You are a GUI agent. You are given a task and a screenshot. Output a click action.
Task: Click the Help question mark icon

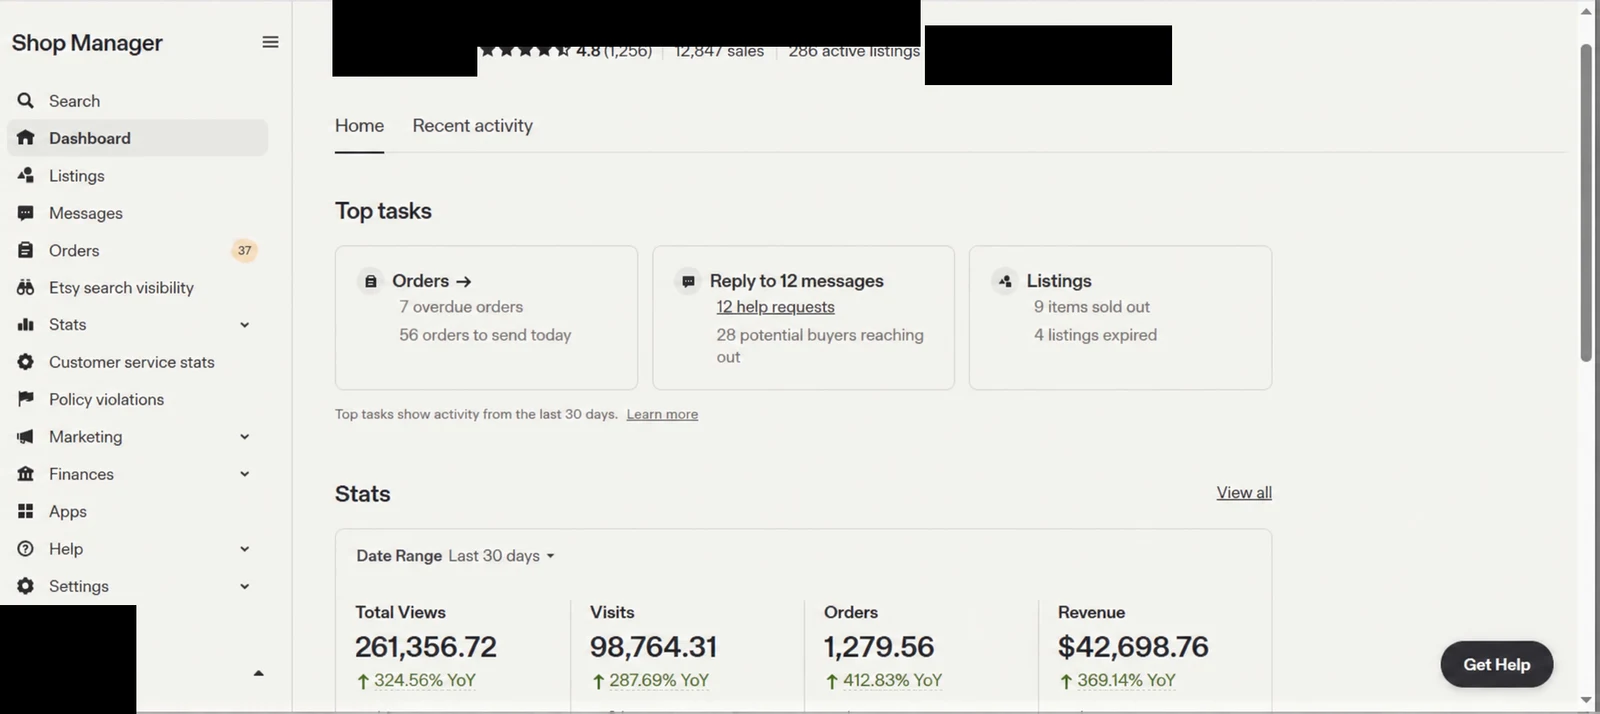[26, 549]
